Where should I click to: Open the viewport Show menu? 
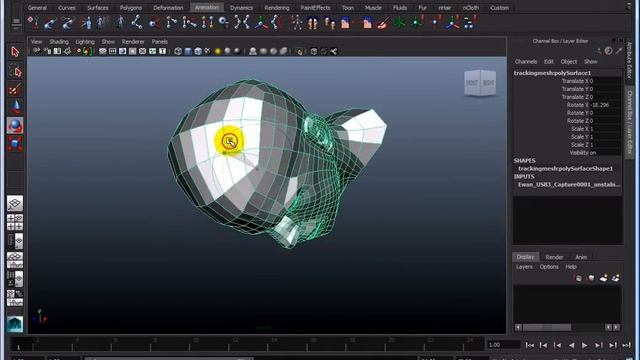pyautogui.click(x=108, y=42)
